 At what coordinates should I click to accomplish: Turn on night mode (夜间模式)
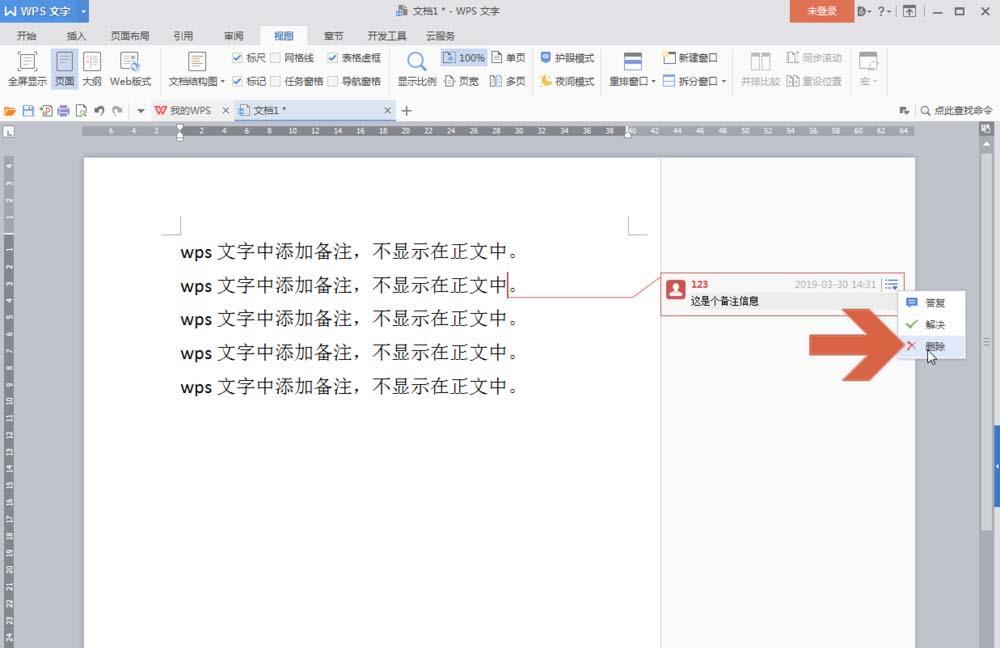(567, 81)
